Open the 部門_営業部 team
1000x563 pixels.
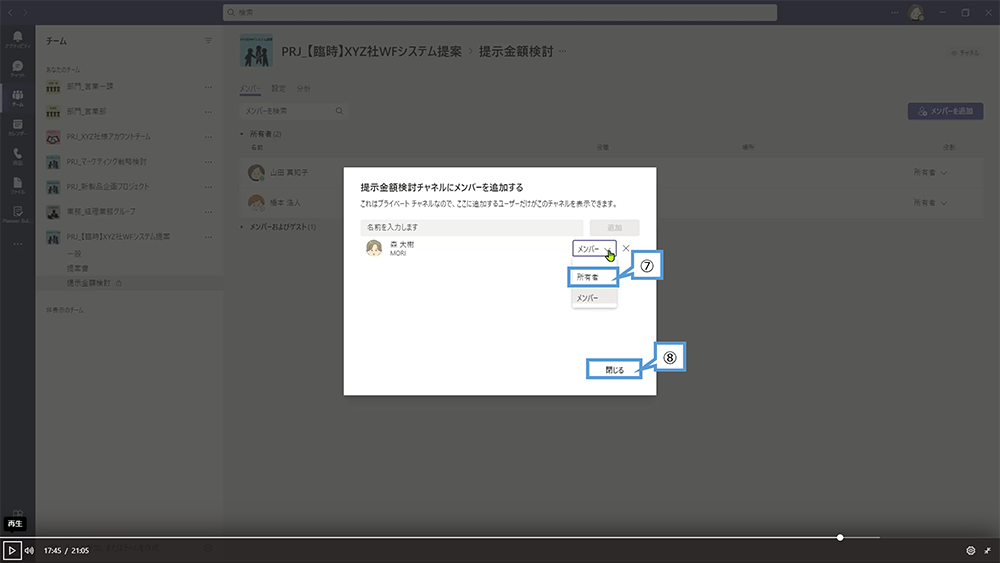pyautogui.click(x=86, y=112)
